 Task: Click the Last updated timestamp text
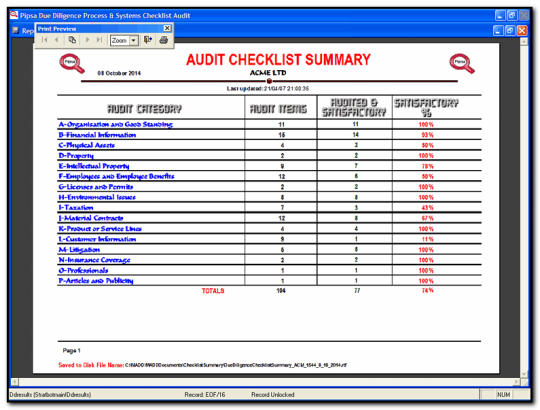(268, 88)
